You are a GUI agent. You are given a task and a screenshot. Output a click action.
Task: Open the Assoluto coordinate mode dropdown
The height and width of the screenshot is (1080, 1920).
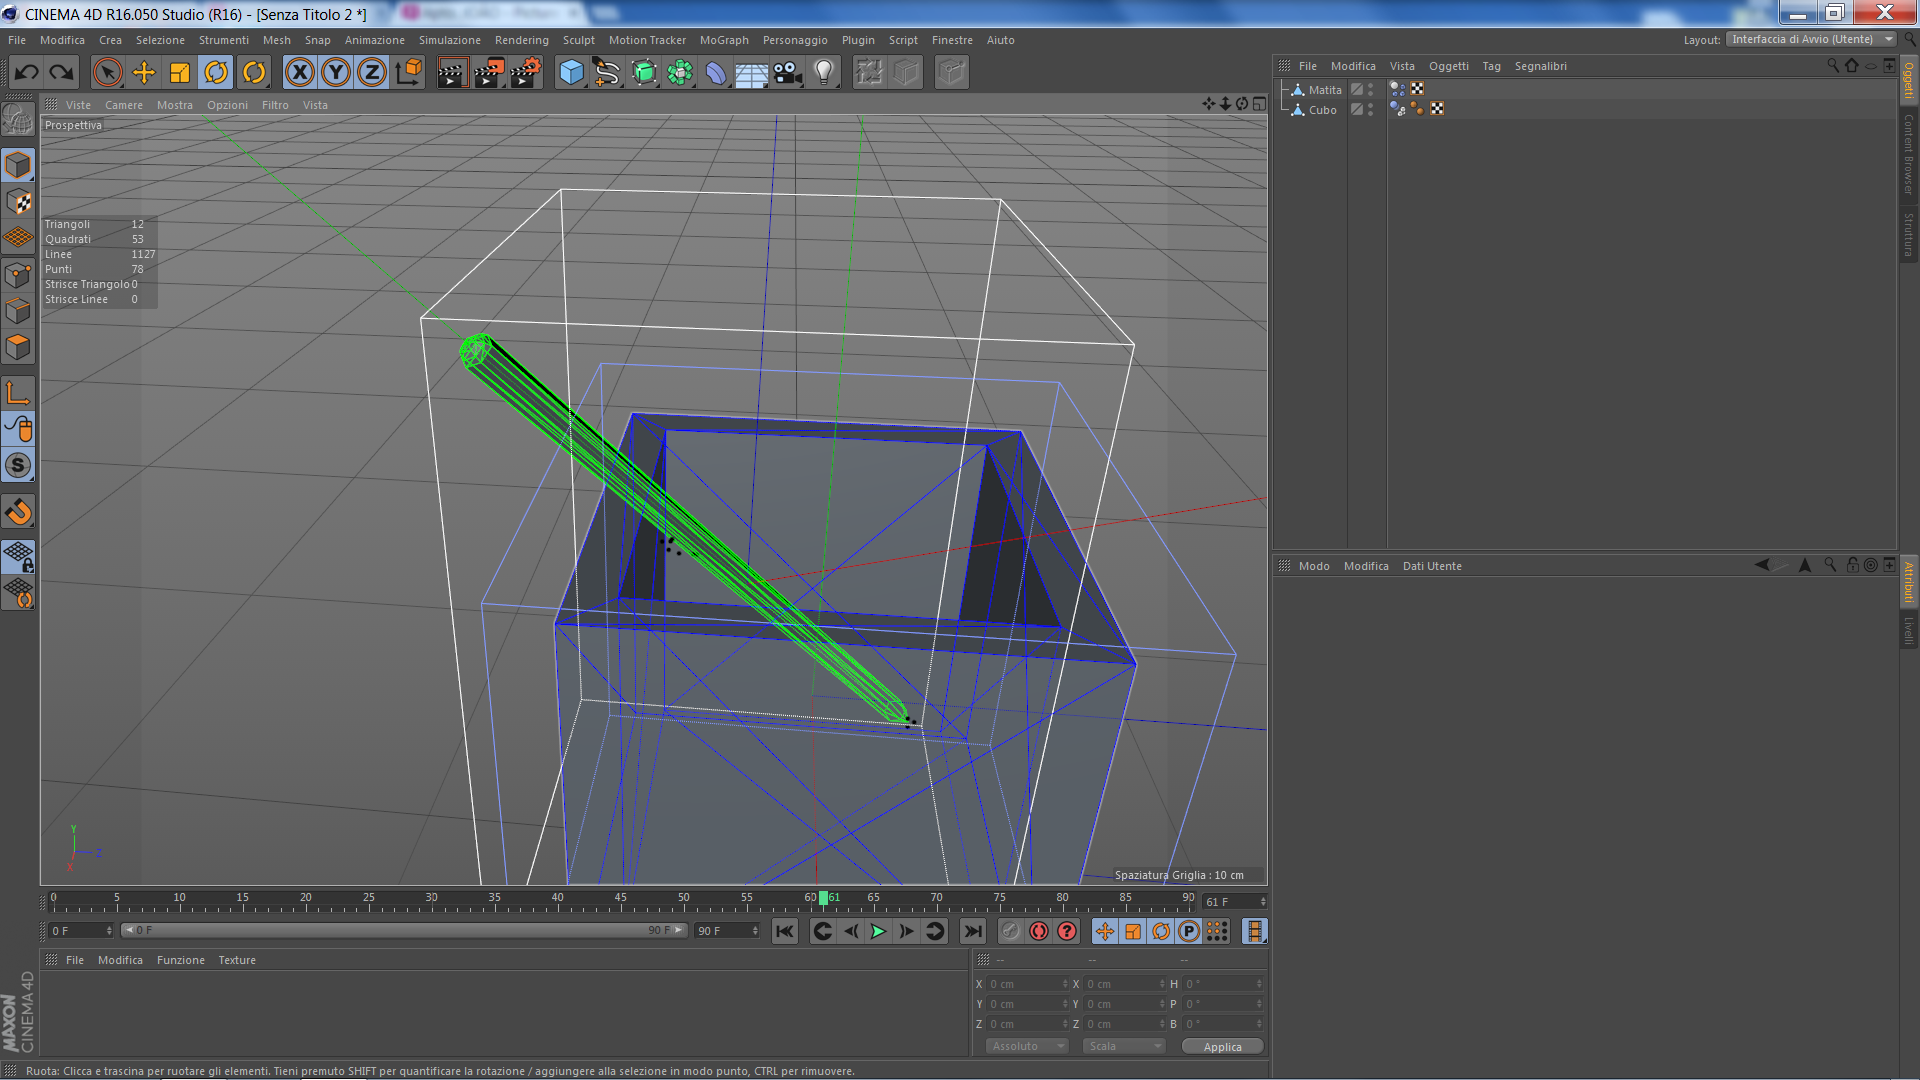tap(1027, 1046)
